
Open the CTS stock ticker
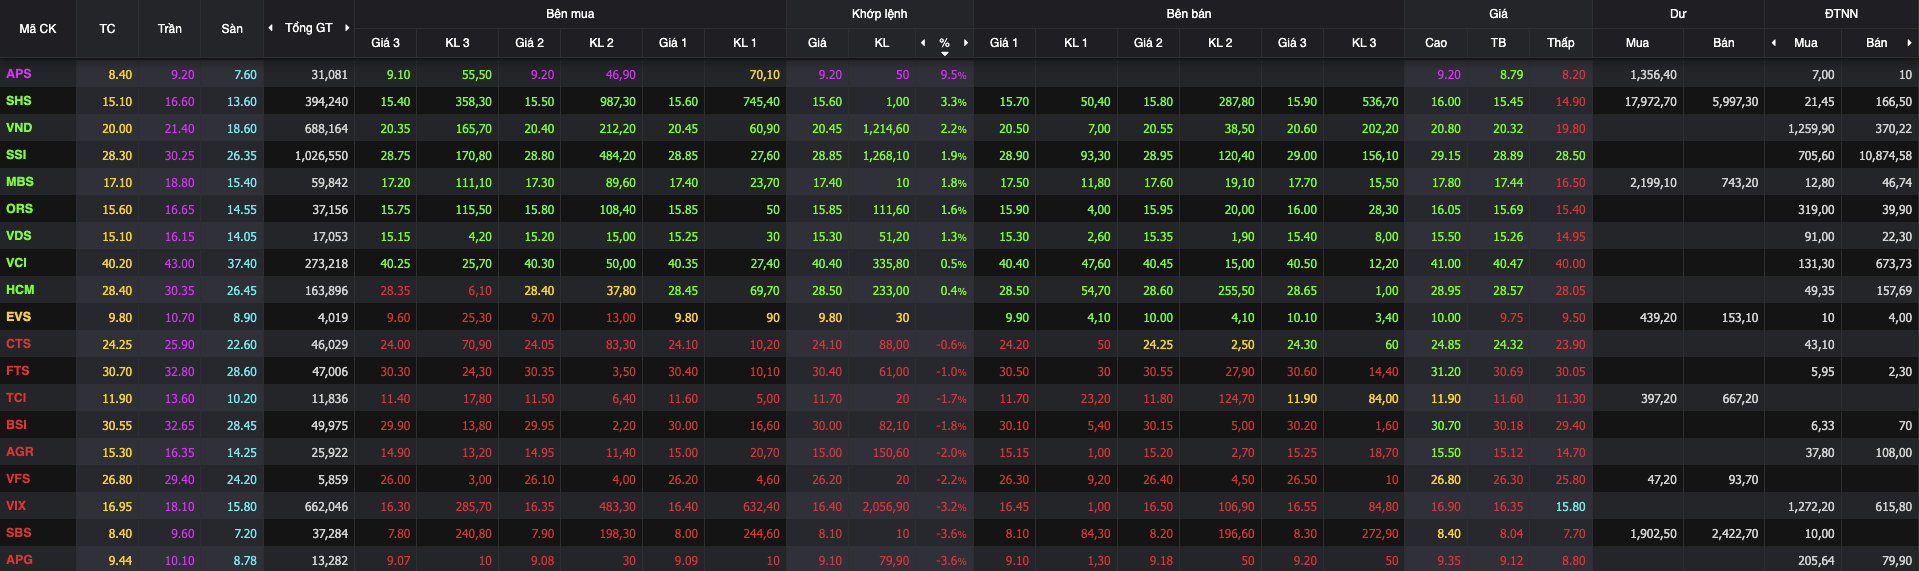(x=19, y=344)
